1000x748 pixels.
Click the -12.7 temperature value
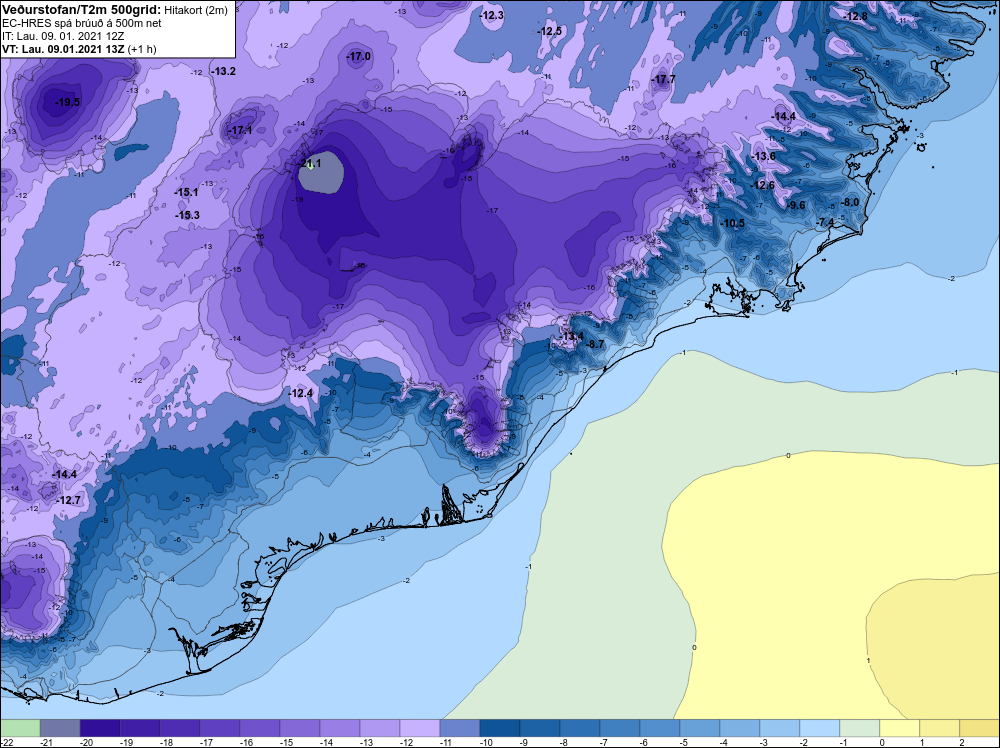(68, 501)
